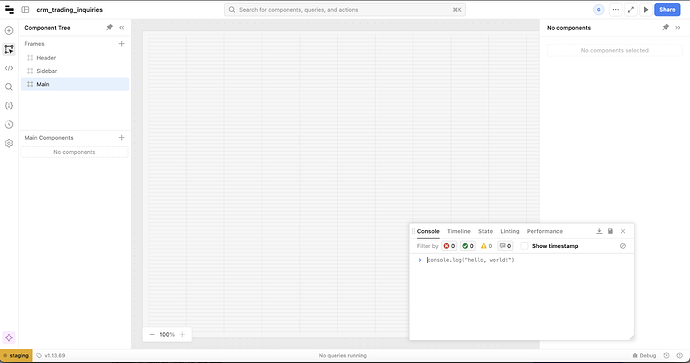This screenshot has width=690, height=363.
Task: Collapse the Component Tree panel
Action: pyautogui.click(x=121, y=28)
